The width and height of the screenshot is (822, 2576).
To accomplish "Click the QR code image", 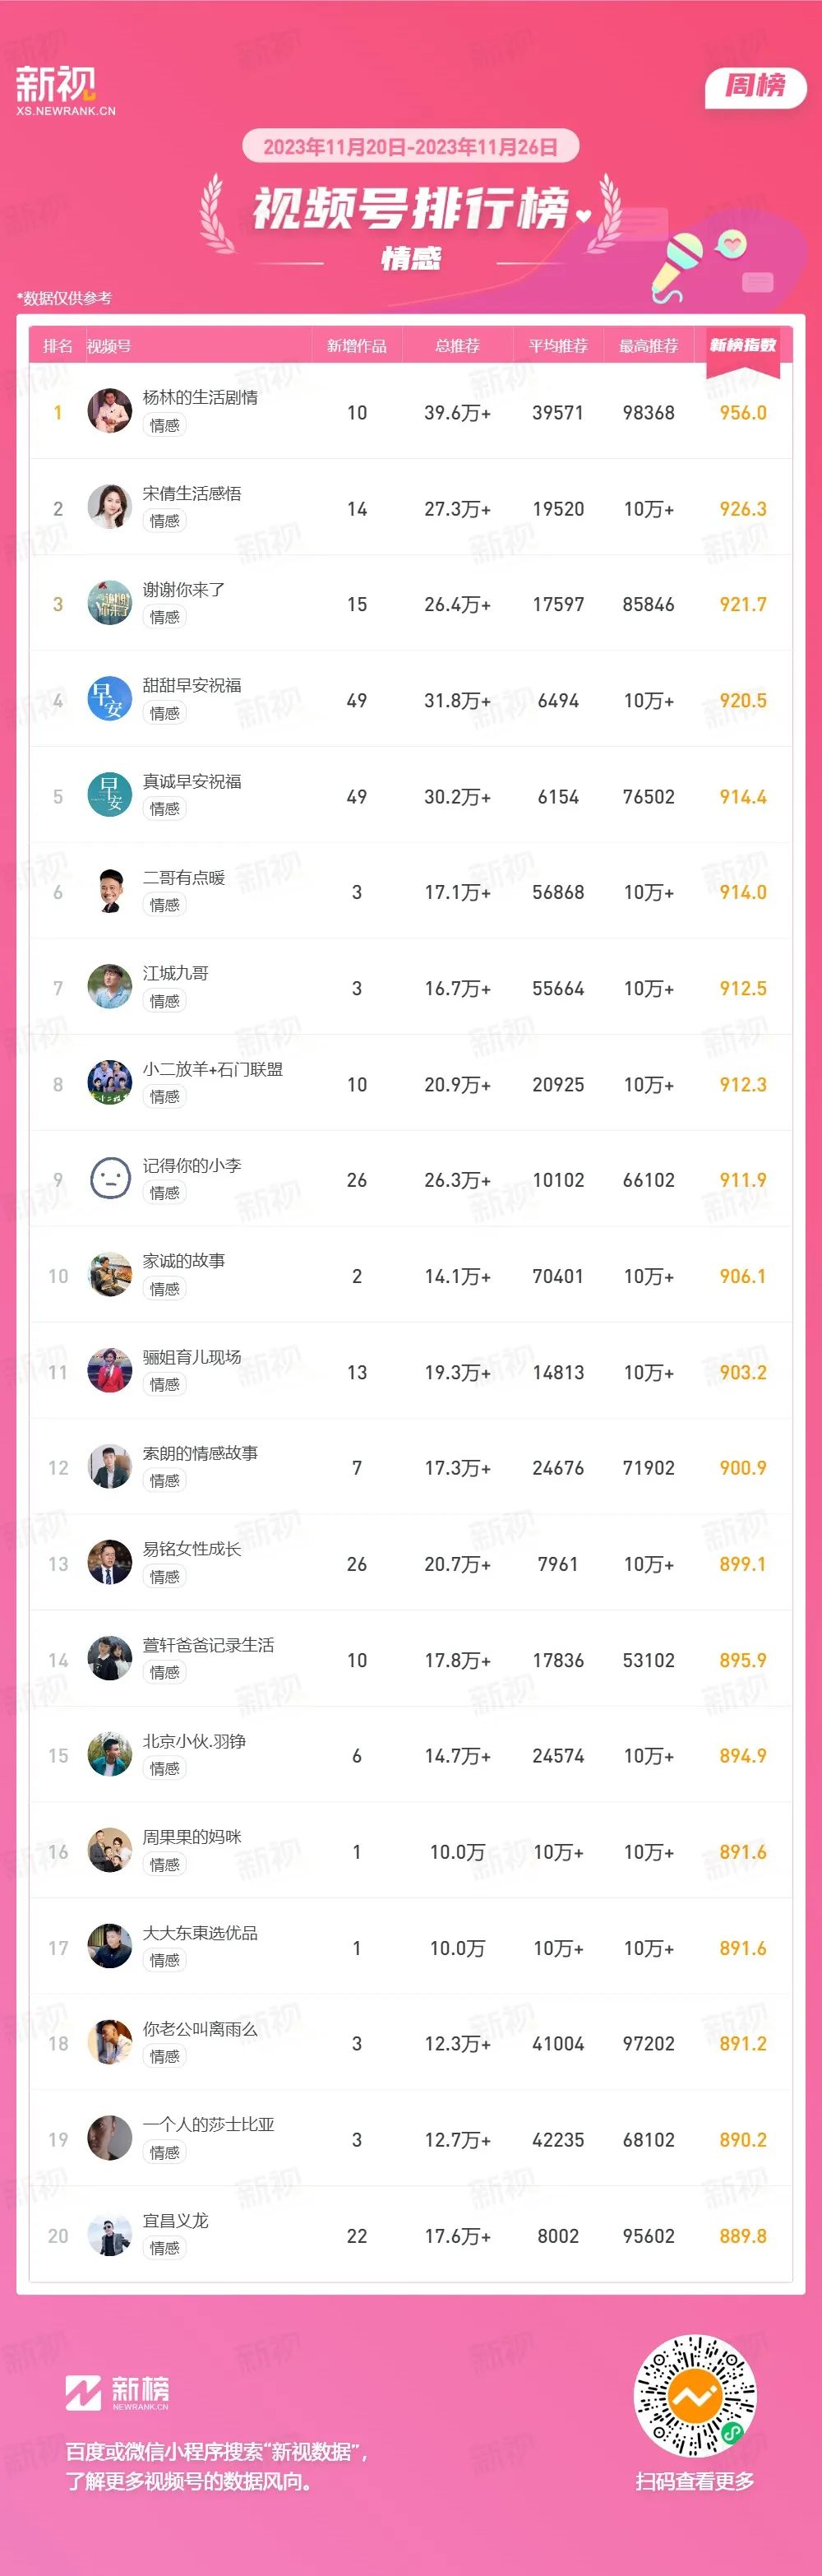I will coord(696,2395).
